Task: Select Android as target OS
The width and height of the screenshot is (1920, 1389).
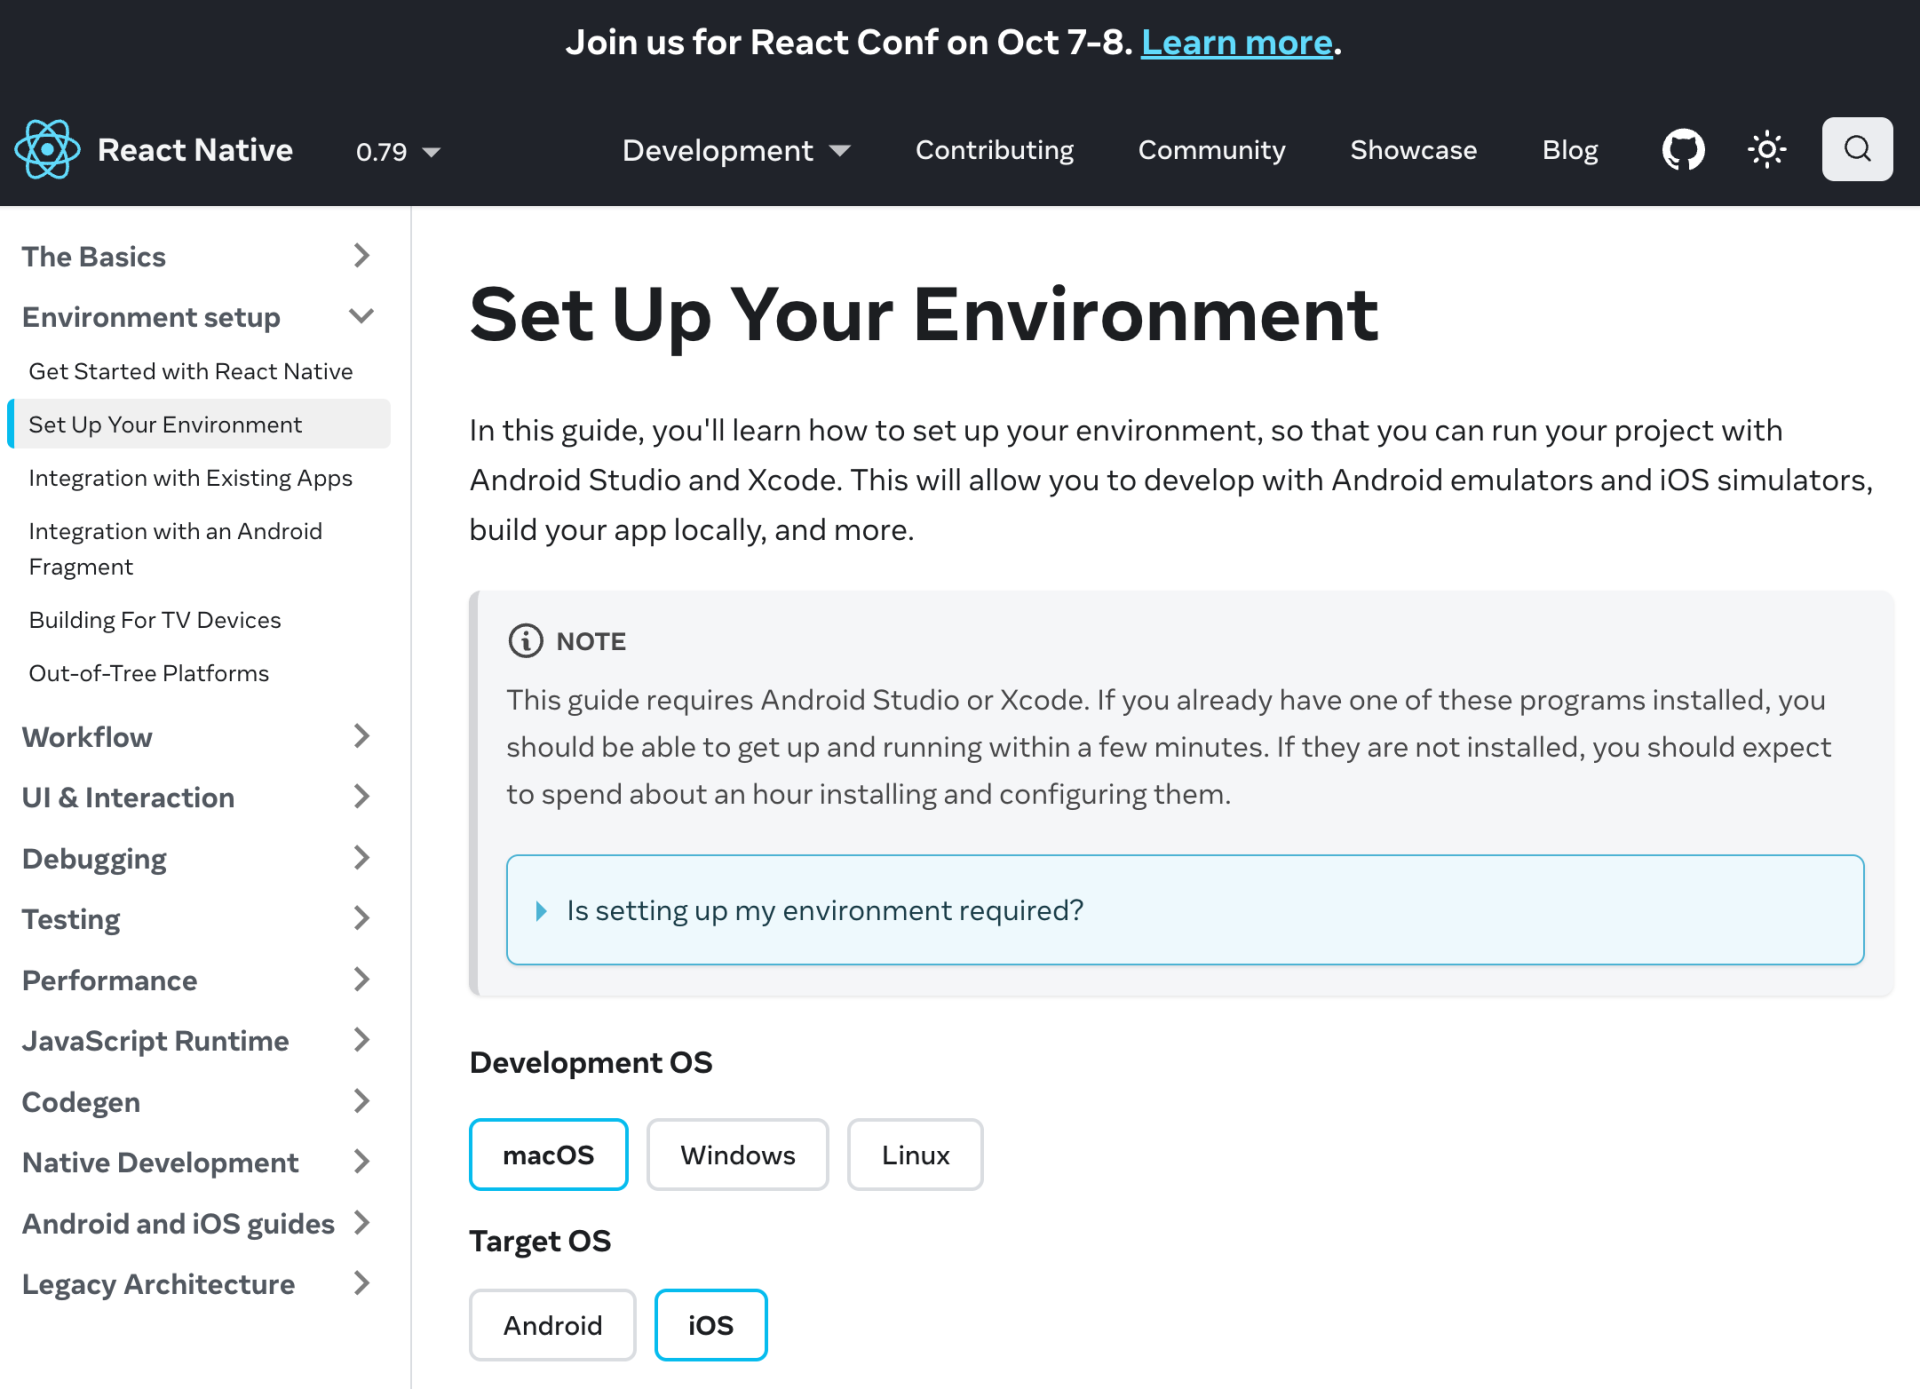Action: click(552, 1325)
